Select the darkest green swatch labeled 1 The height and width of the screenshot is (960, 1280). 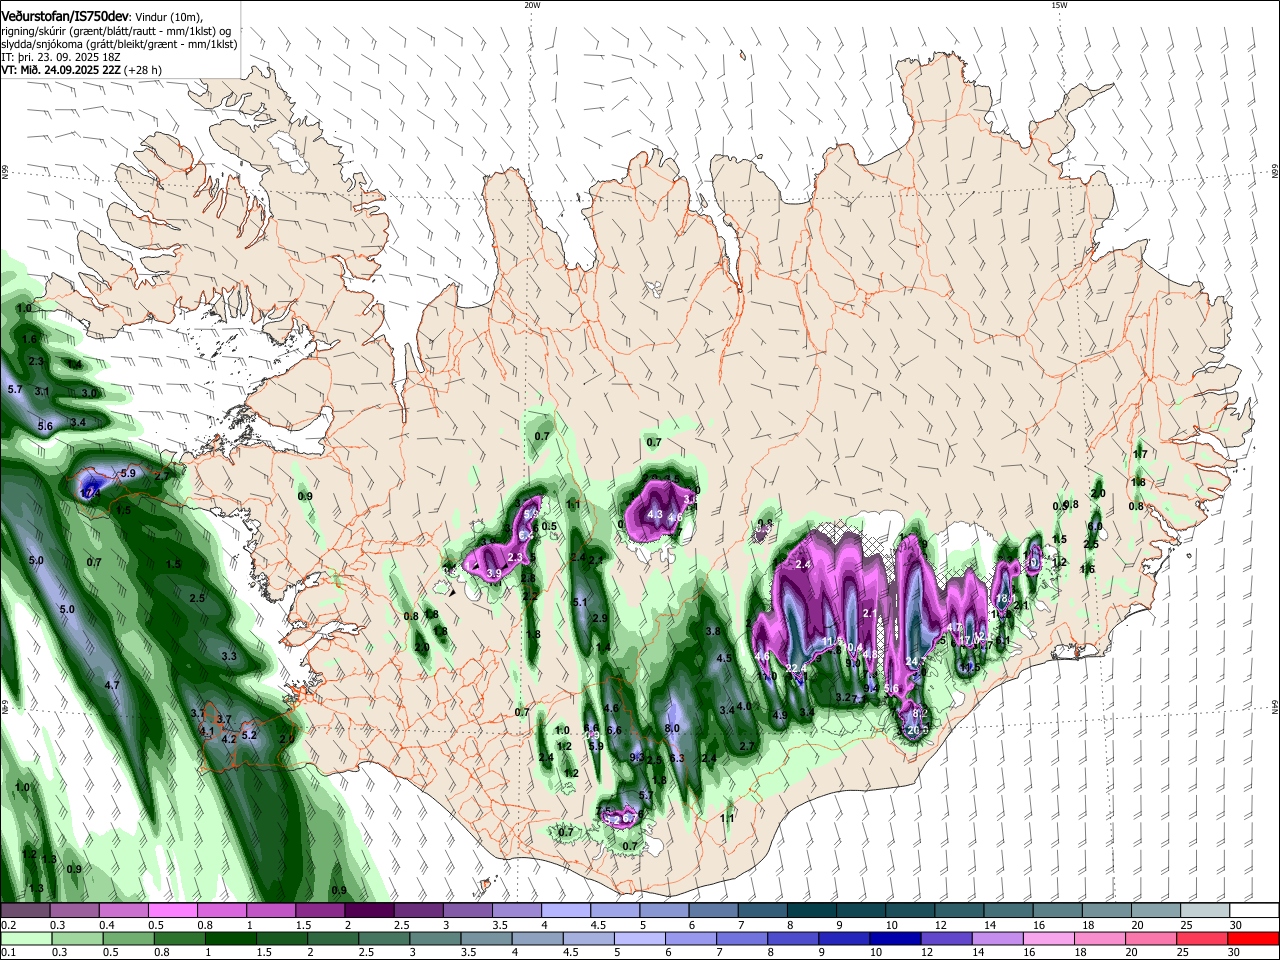pyautogui.click(x=230, y=938)
